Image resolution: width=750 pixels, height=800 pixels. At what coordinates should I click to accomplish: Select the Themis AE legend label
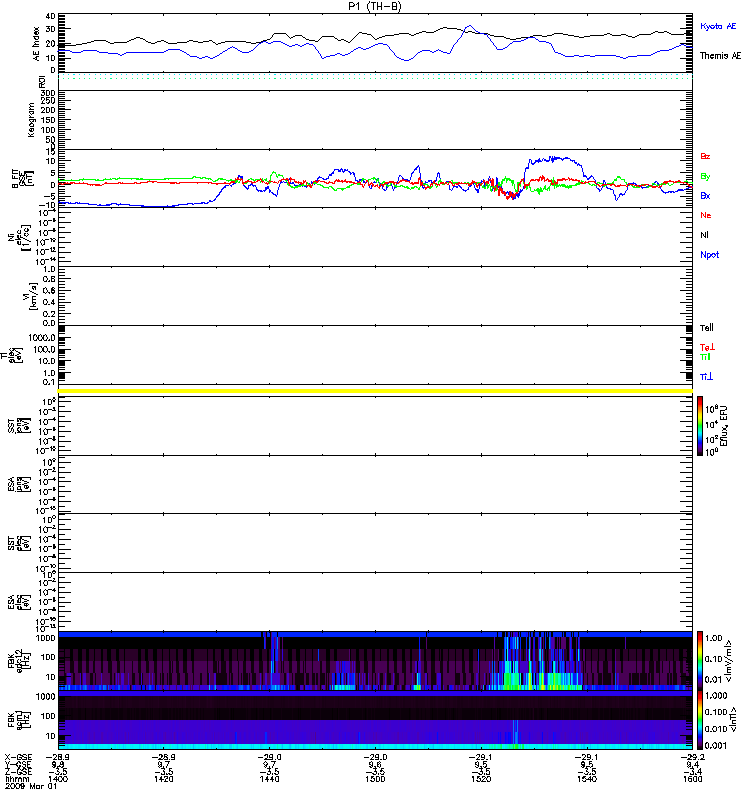[x=720, y=57]
